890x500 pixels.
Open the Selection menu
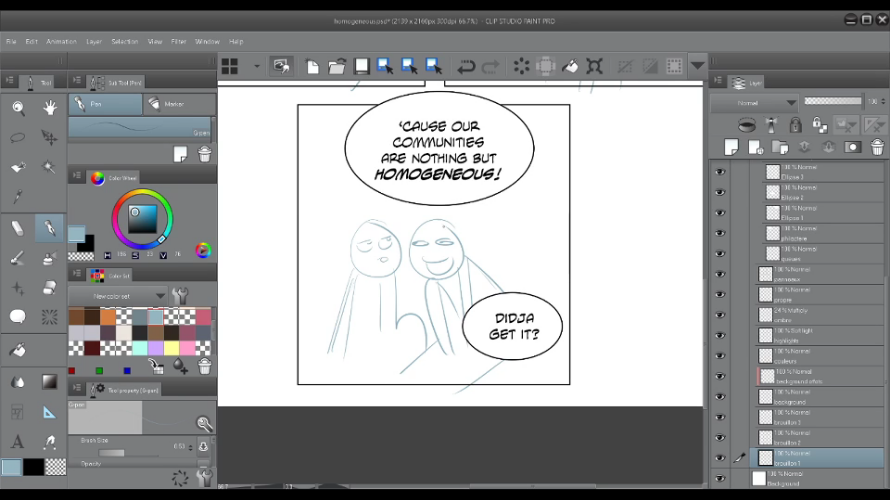click(124, 41)
